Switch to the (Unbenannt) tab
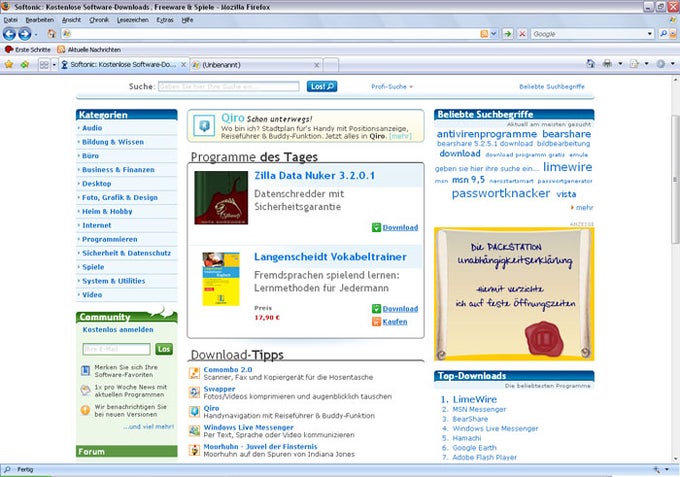680x477 pixels. point(256,65)
